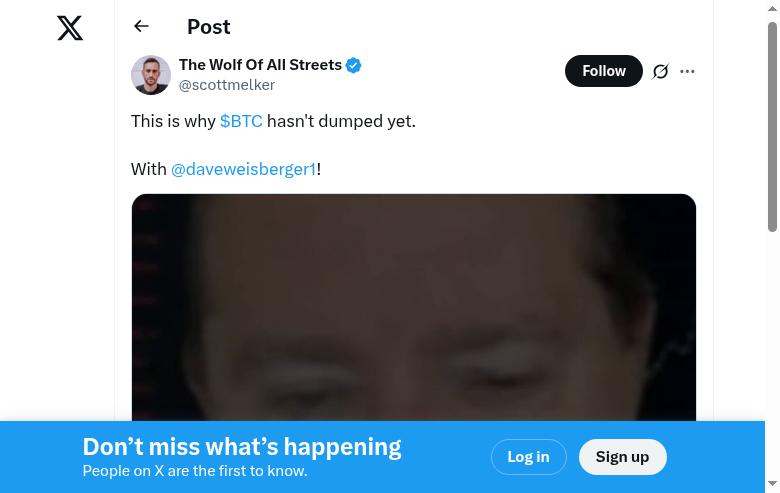Go back using the left arrow
Viewport: 780px width, 493px height.
click(141, 27)
